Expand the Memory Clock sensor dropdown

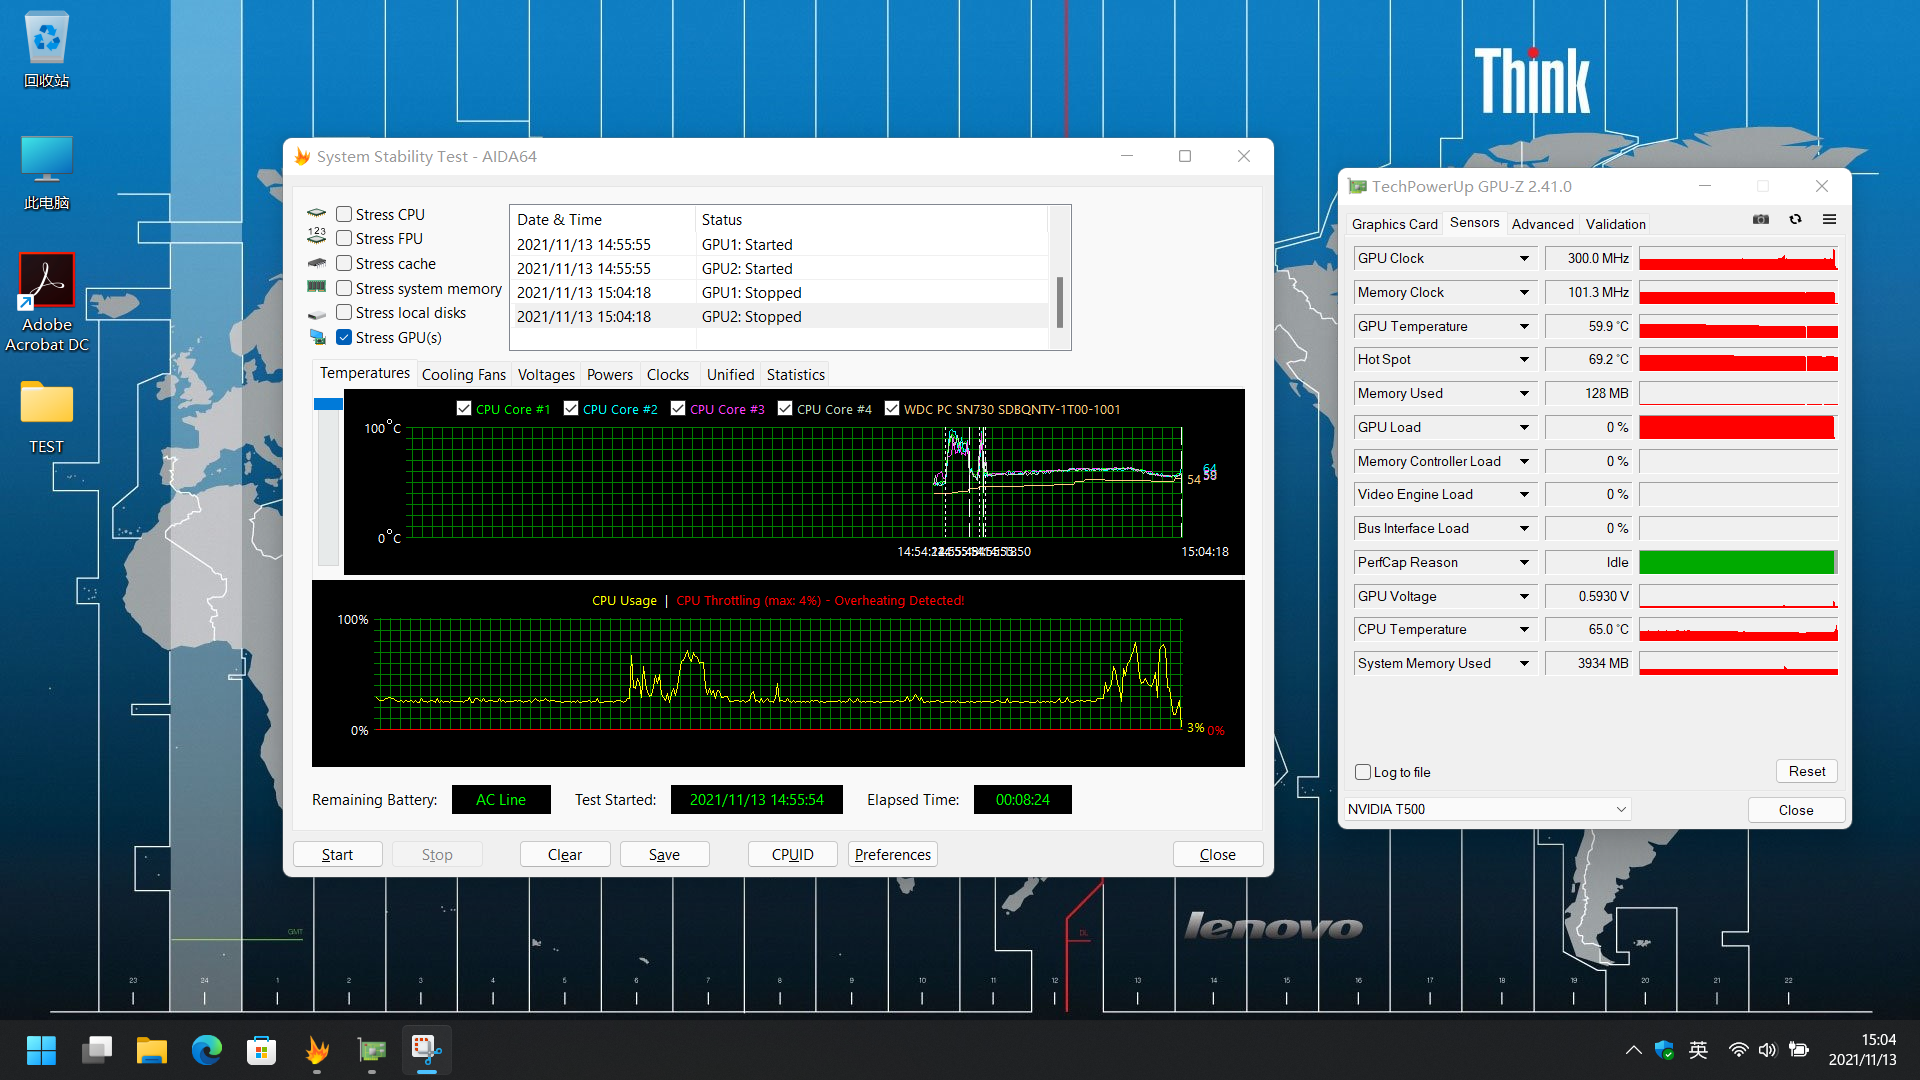tap(1524, 292)
